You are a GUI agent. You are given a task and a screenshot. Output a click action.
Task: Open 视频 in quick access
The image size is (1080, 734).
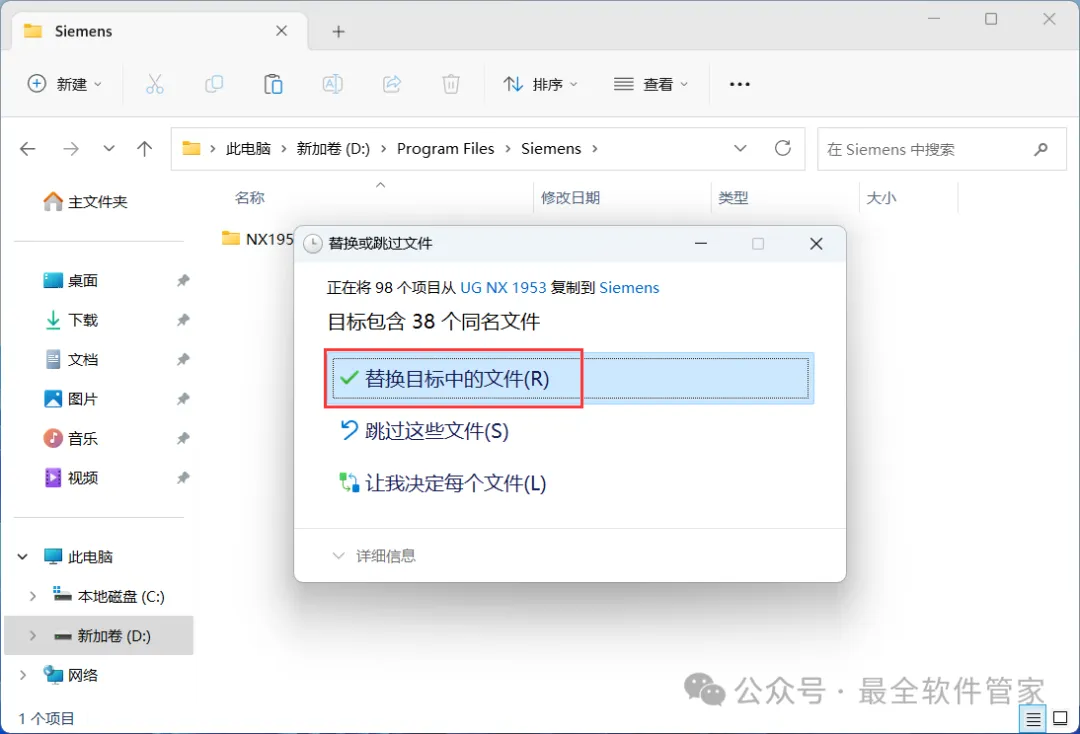click(71, 478)
